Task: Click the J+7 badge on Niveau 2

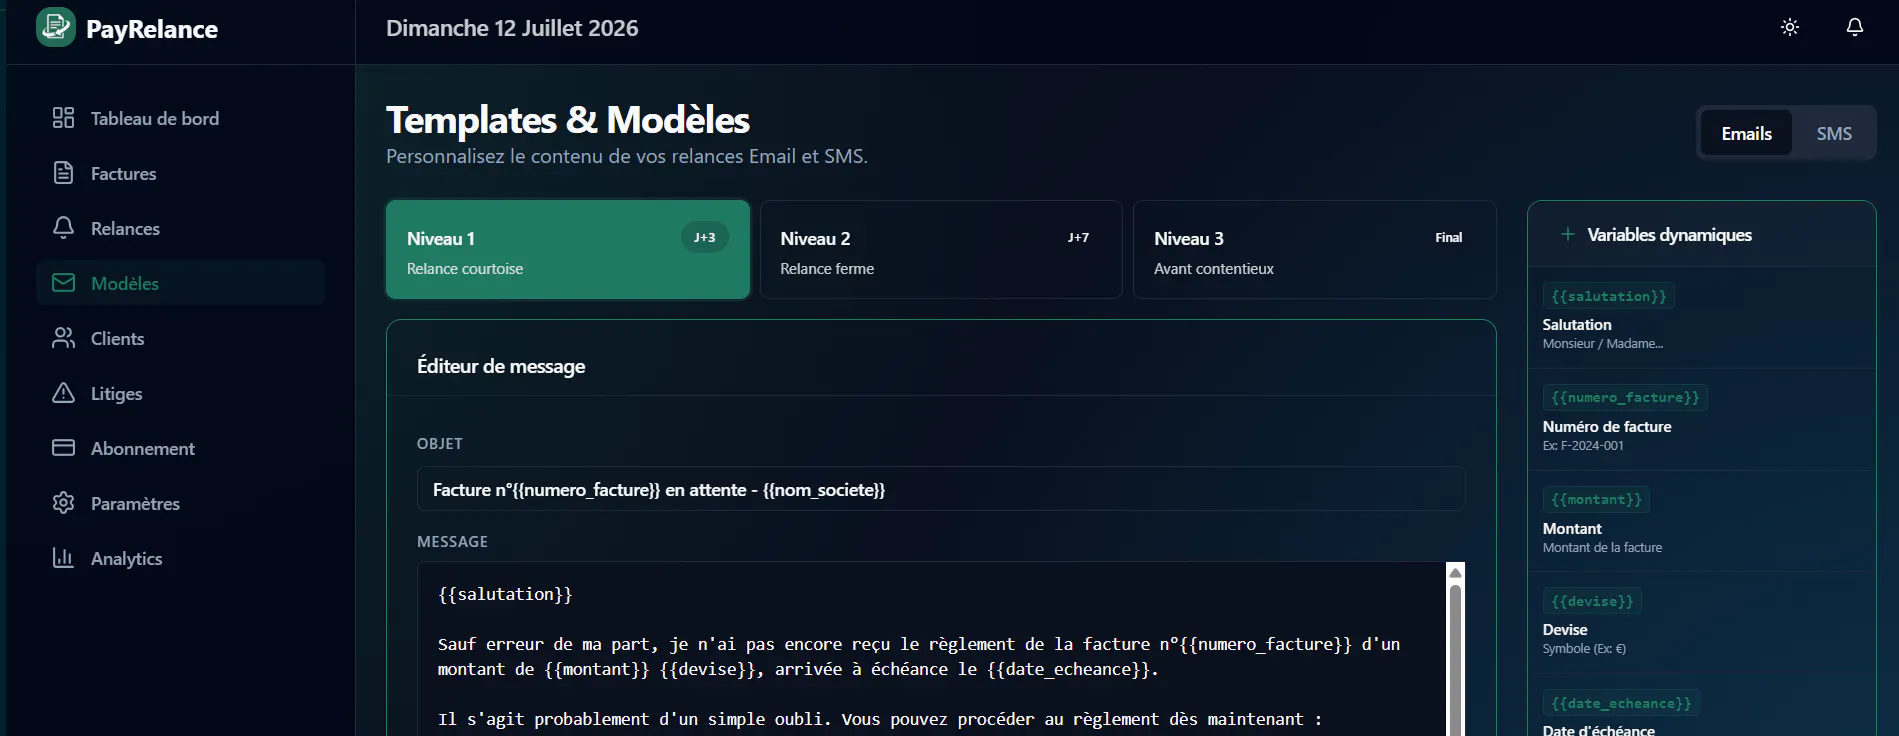Action: [1078, 237]
